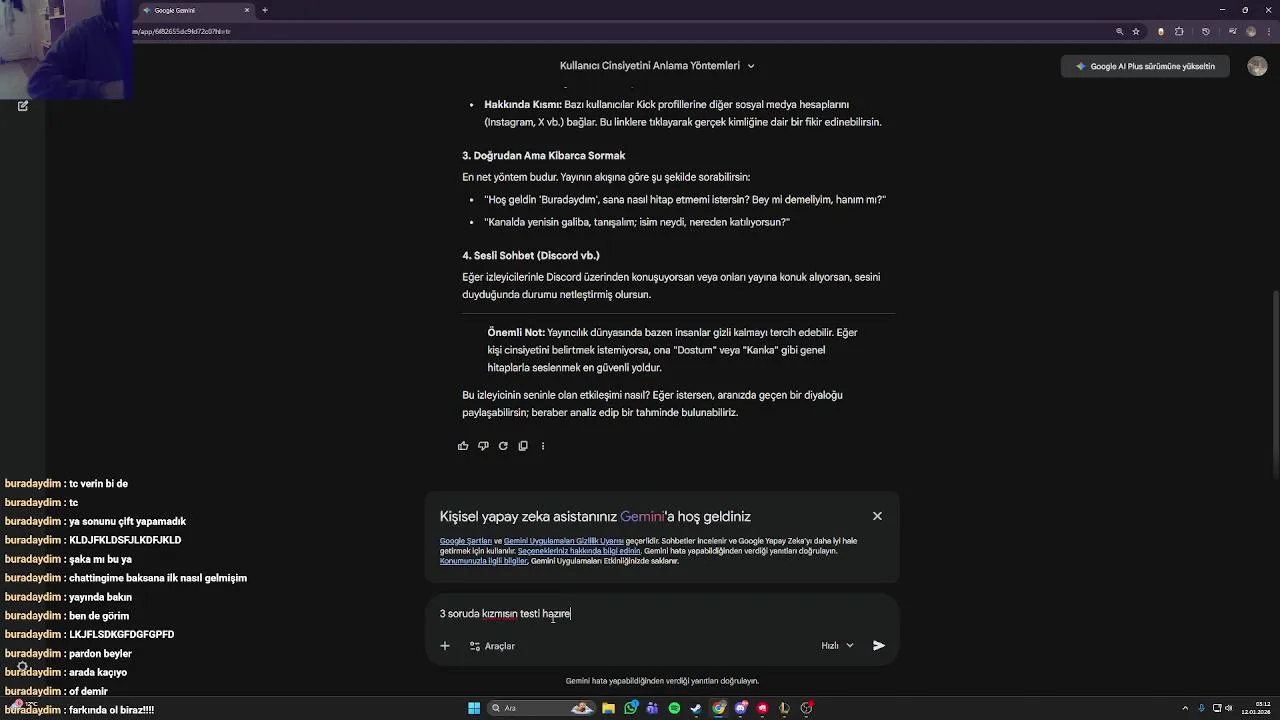Open Gemini Uygulamaları Gizlilik Uyarısı link

(563, 541)
